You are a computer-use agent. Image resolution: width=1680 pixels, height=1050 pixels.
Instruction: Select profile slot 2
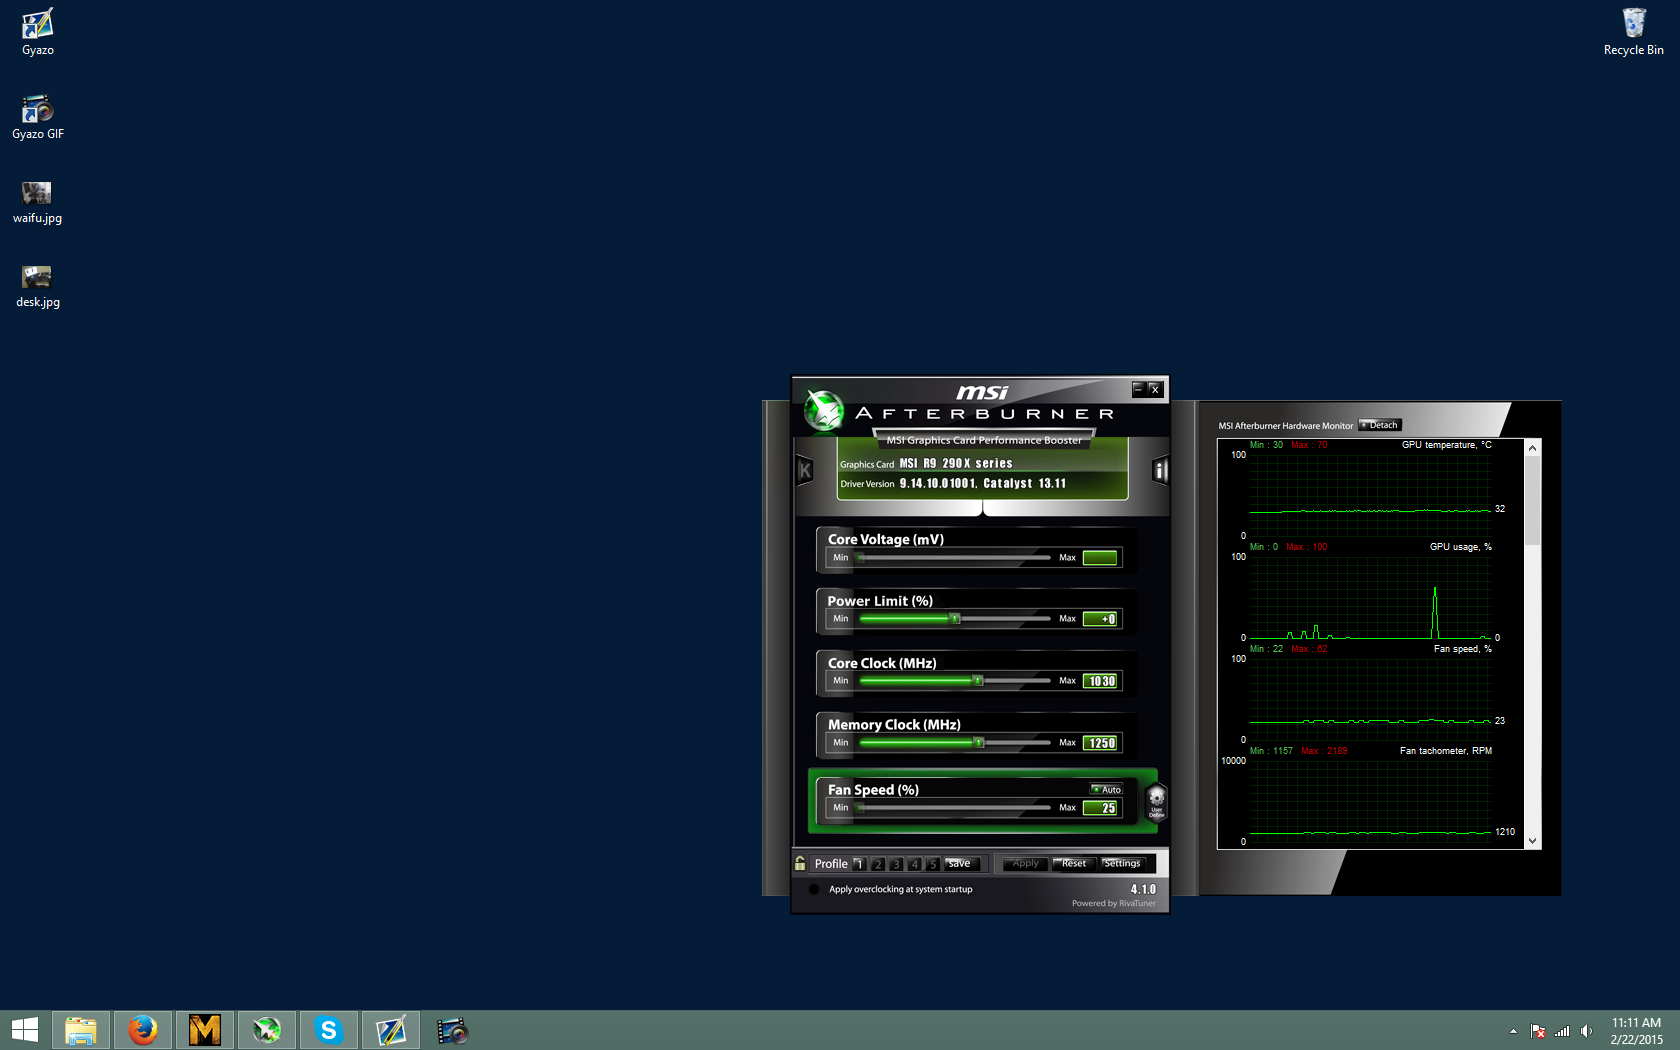pyautogui.click(x=878, y=864)
